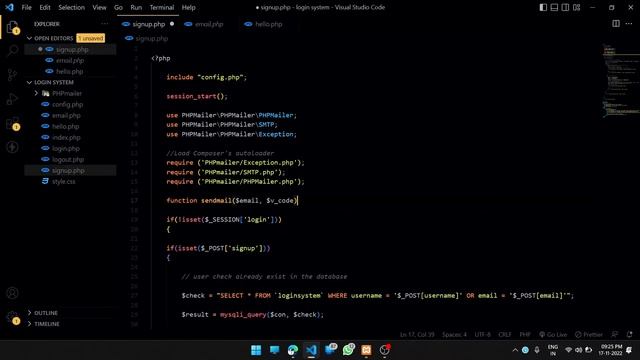Viewport: 640px width, 360px height.
Task: Click the PHP language mode status item
Action: click(x=525, y=334)
